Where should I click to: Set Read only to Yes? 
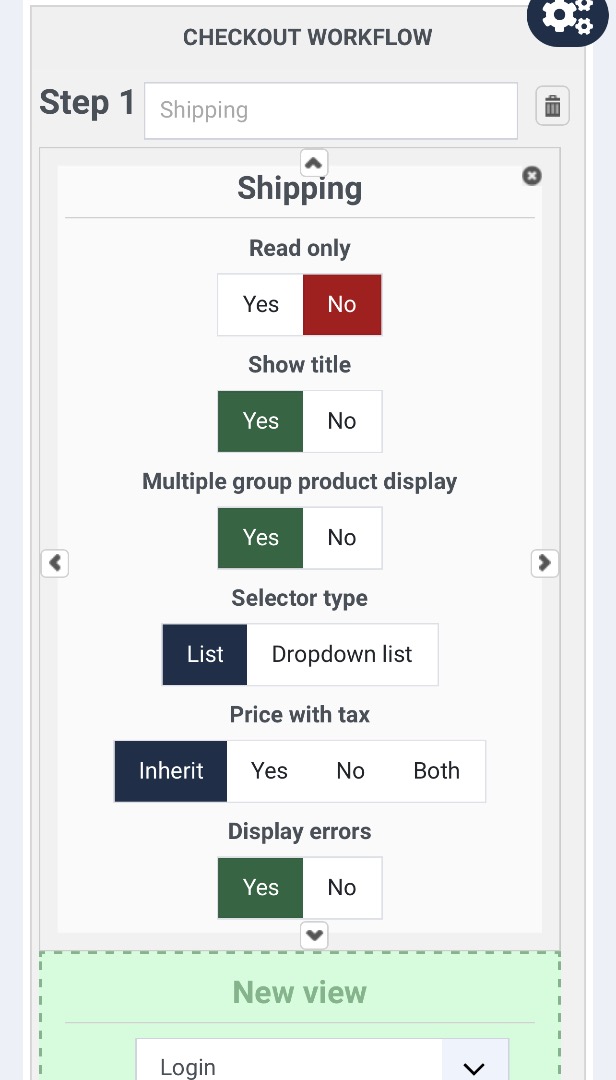pos(260,304)
